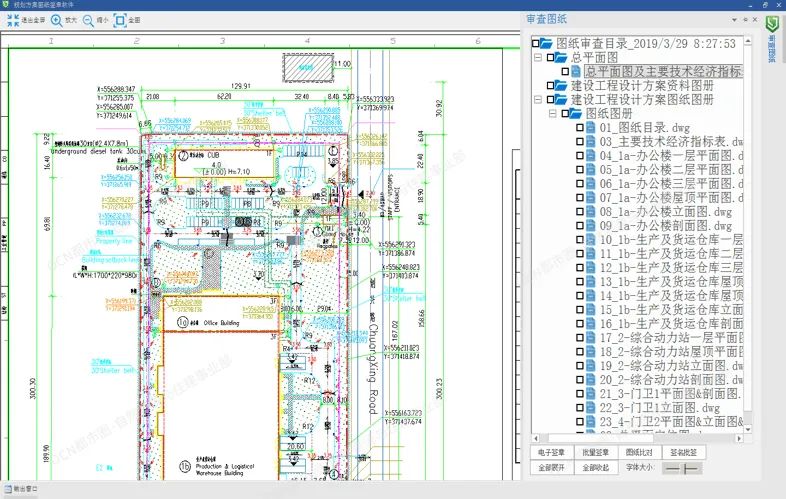Adjust the 字体大小 font size slider
Screen dimensions: 786x499
[x=684, y=467]
